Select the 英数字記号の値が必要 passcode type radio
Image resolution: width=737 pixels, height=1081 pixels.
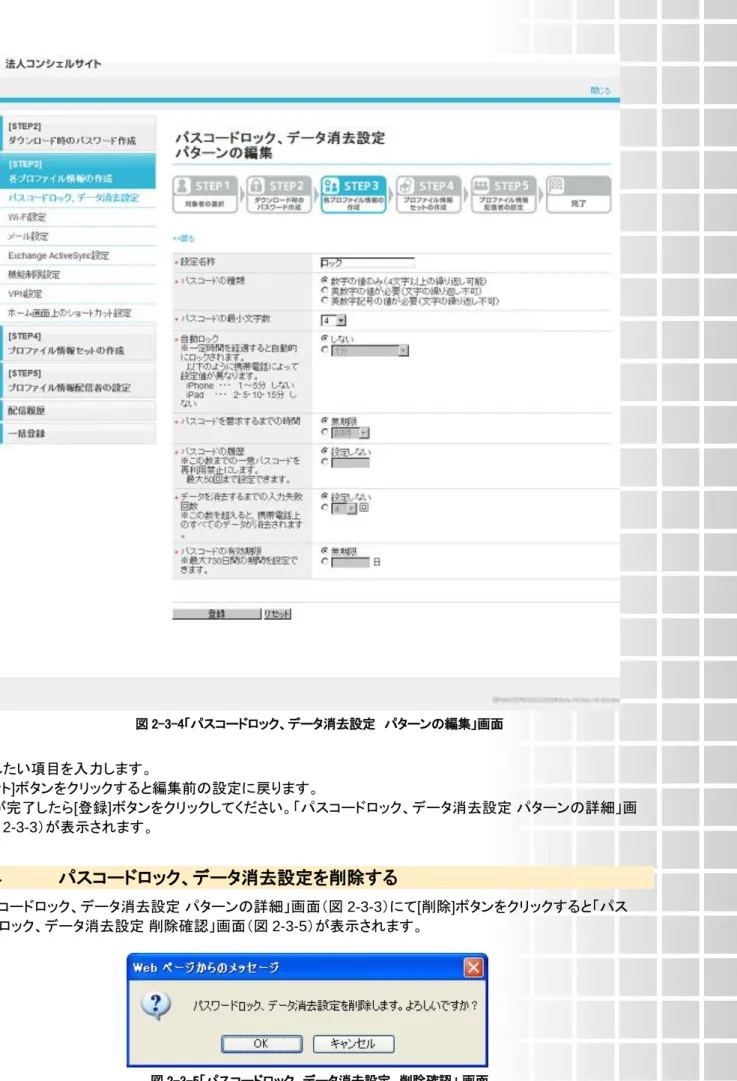(x=325, y=301)
